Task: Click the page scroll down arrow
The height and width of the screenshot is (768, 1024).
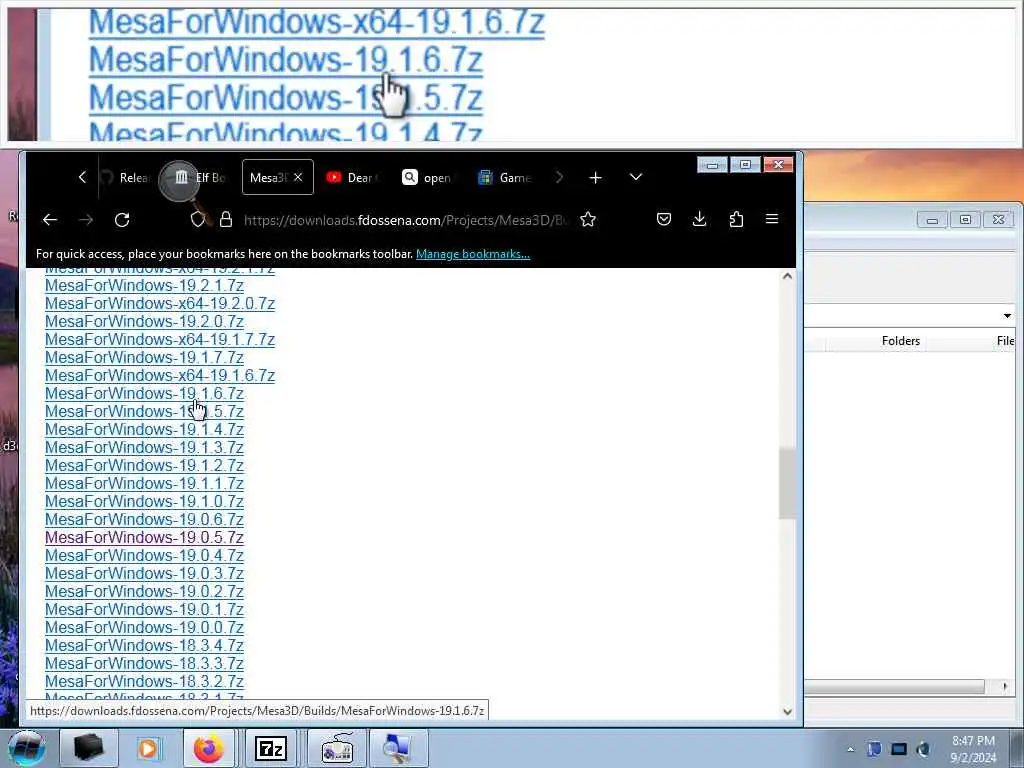Action: click(x=788, y=712)
